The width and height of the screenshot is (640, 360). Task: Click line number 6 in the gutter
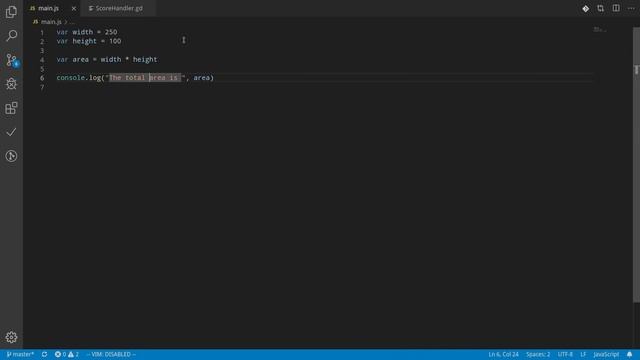pos(42,78)
